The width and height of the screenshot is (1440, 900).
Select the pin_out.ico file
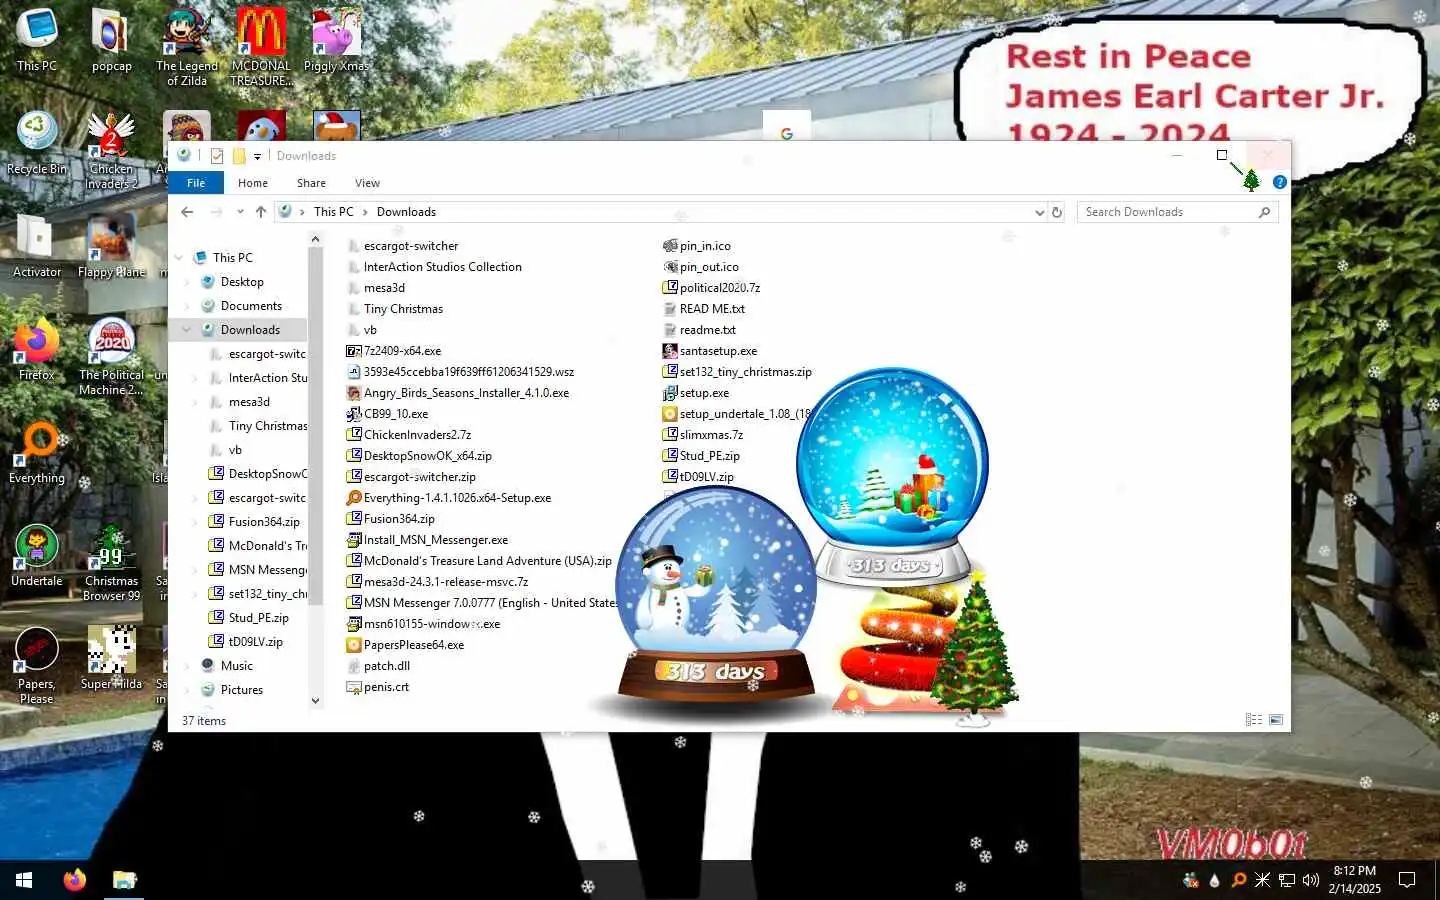click(701, 267)
